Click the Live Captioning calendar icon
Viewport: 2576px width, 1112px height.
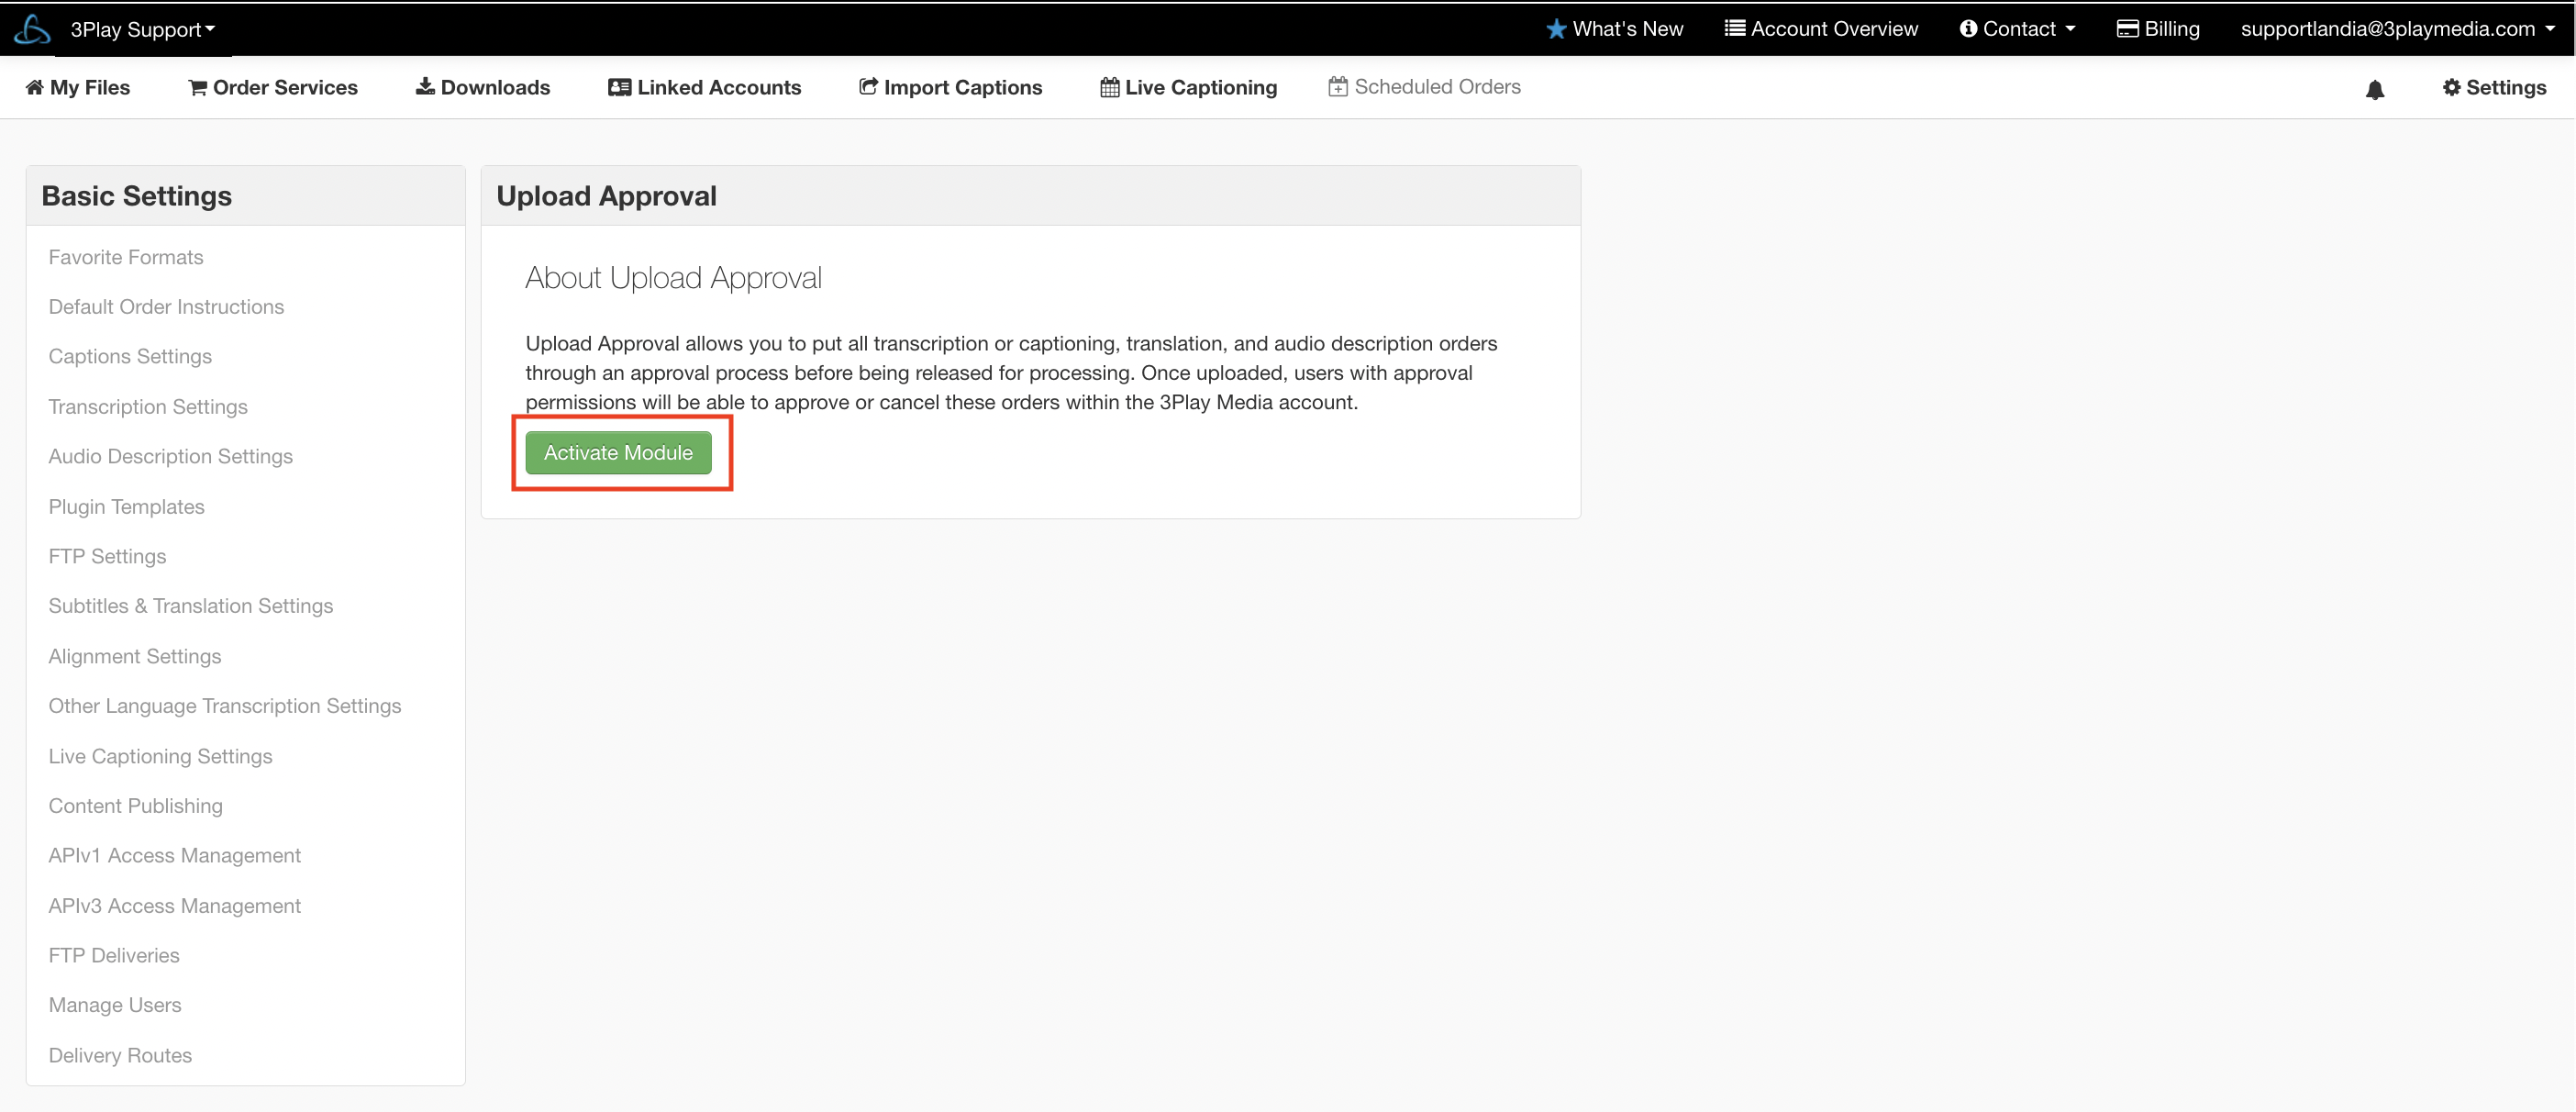(1109, 87)
